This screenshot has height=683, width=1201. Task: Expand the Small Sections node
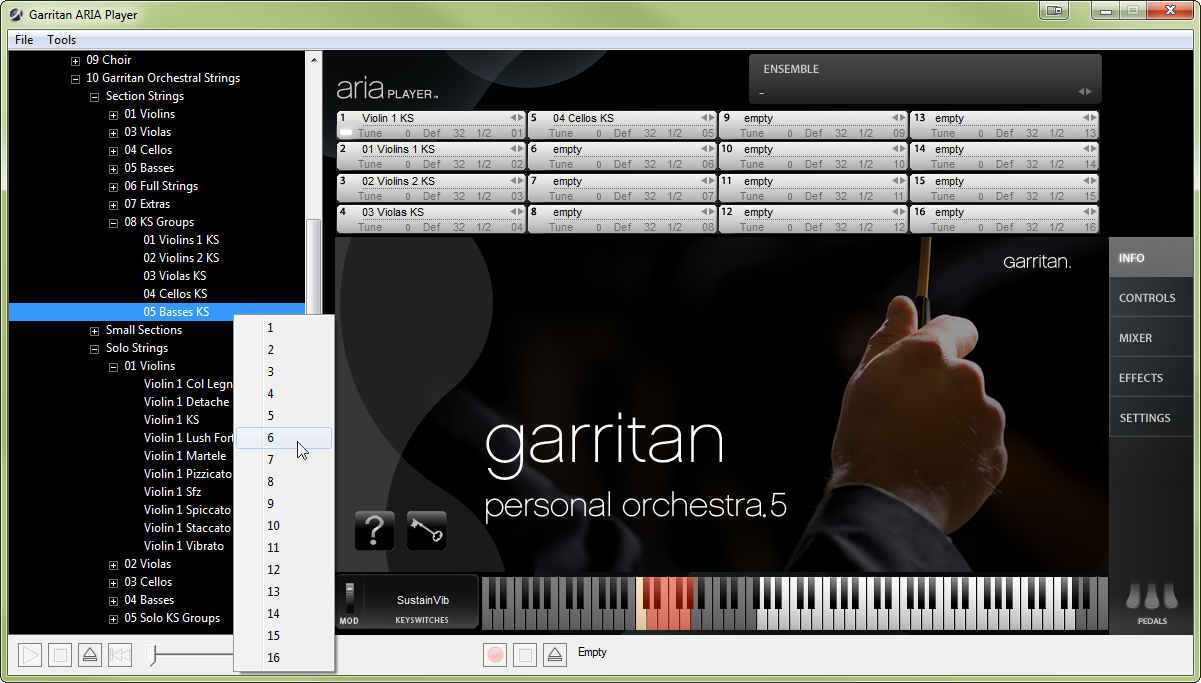click(x=95, y=330)
